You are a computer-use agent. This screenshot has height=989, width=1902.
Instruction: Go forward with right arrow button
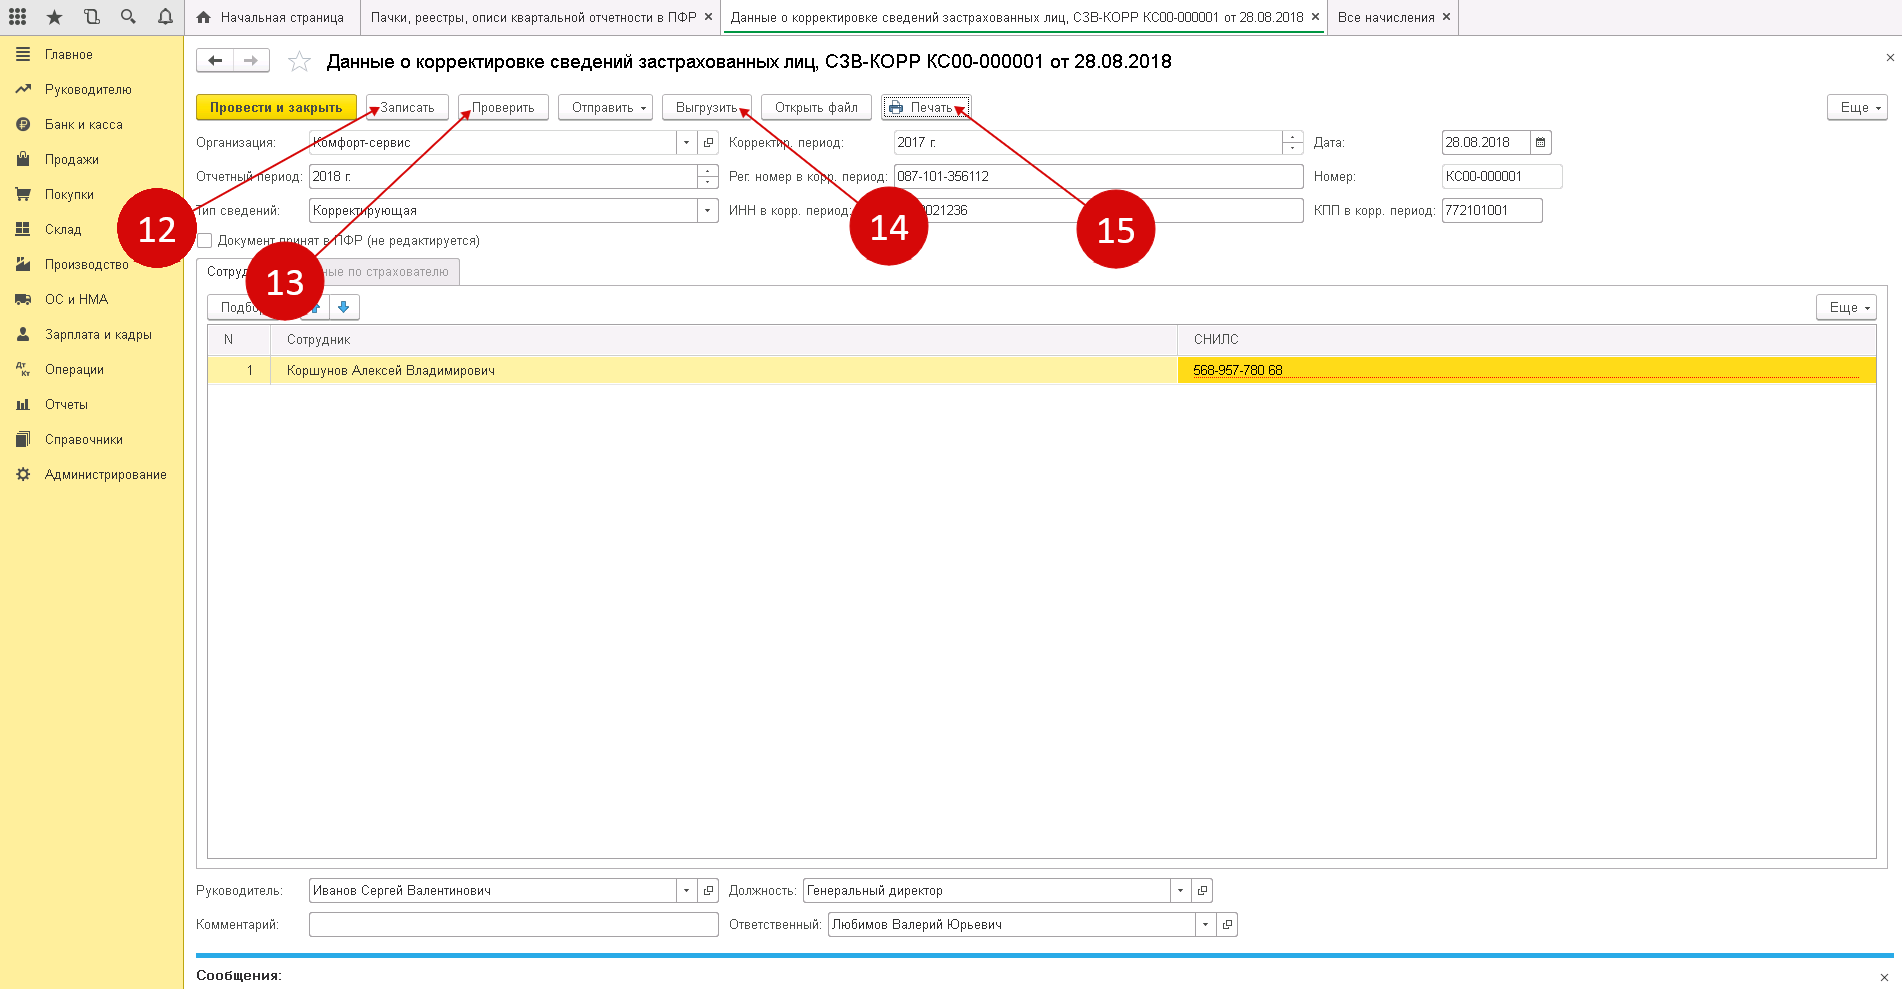click(251, 61)
